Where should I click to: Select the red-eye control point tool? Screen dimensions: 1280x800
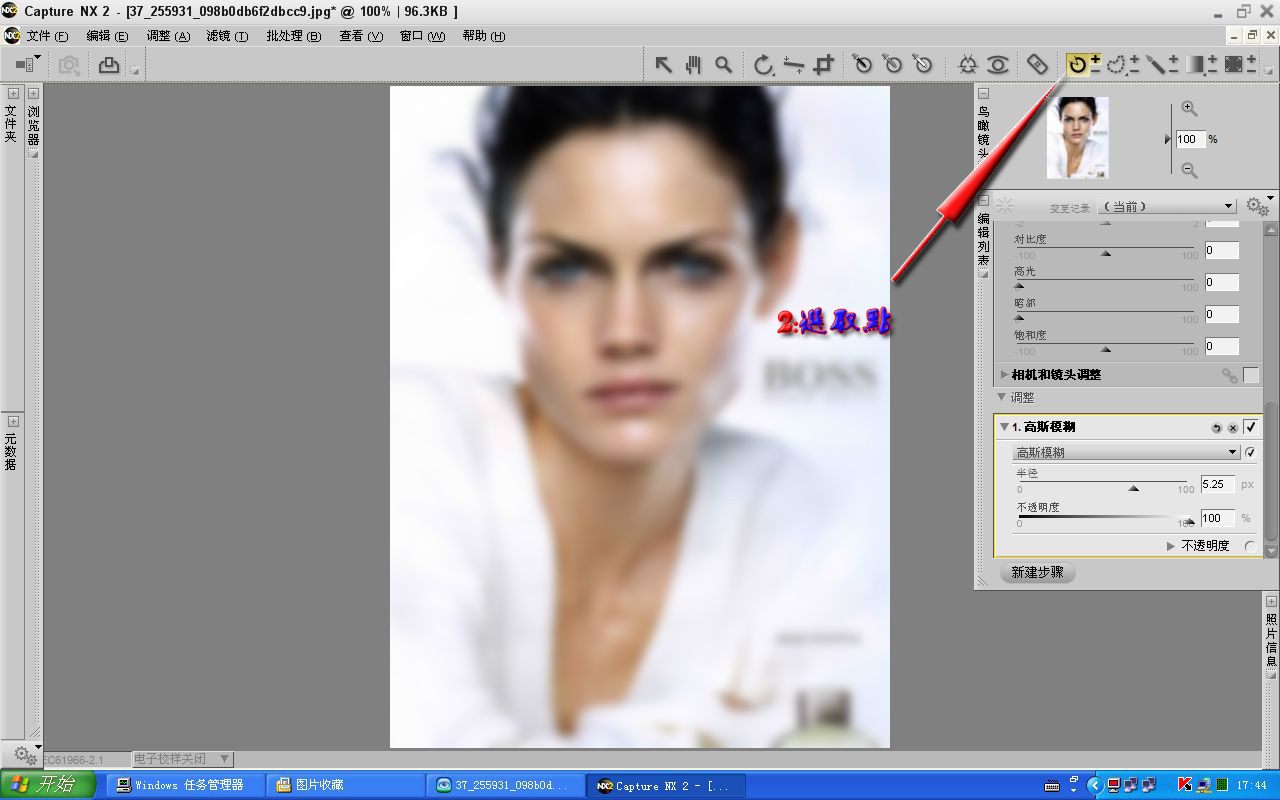(x=997, y=65)
